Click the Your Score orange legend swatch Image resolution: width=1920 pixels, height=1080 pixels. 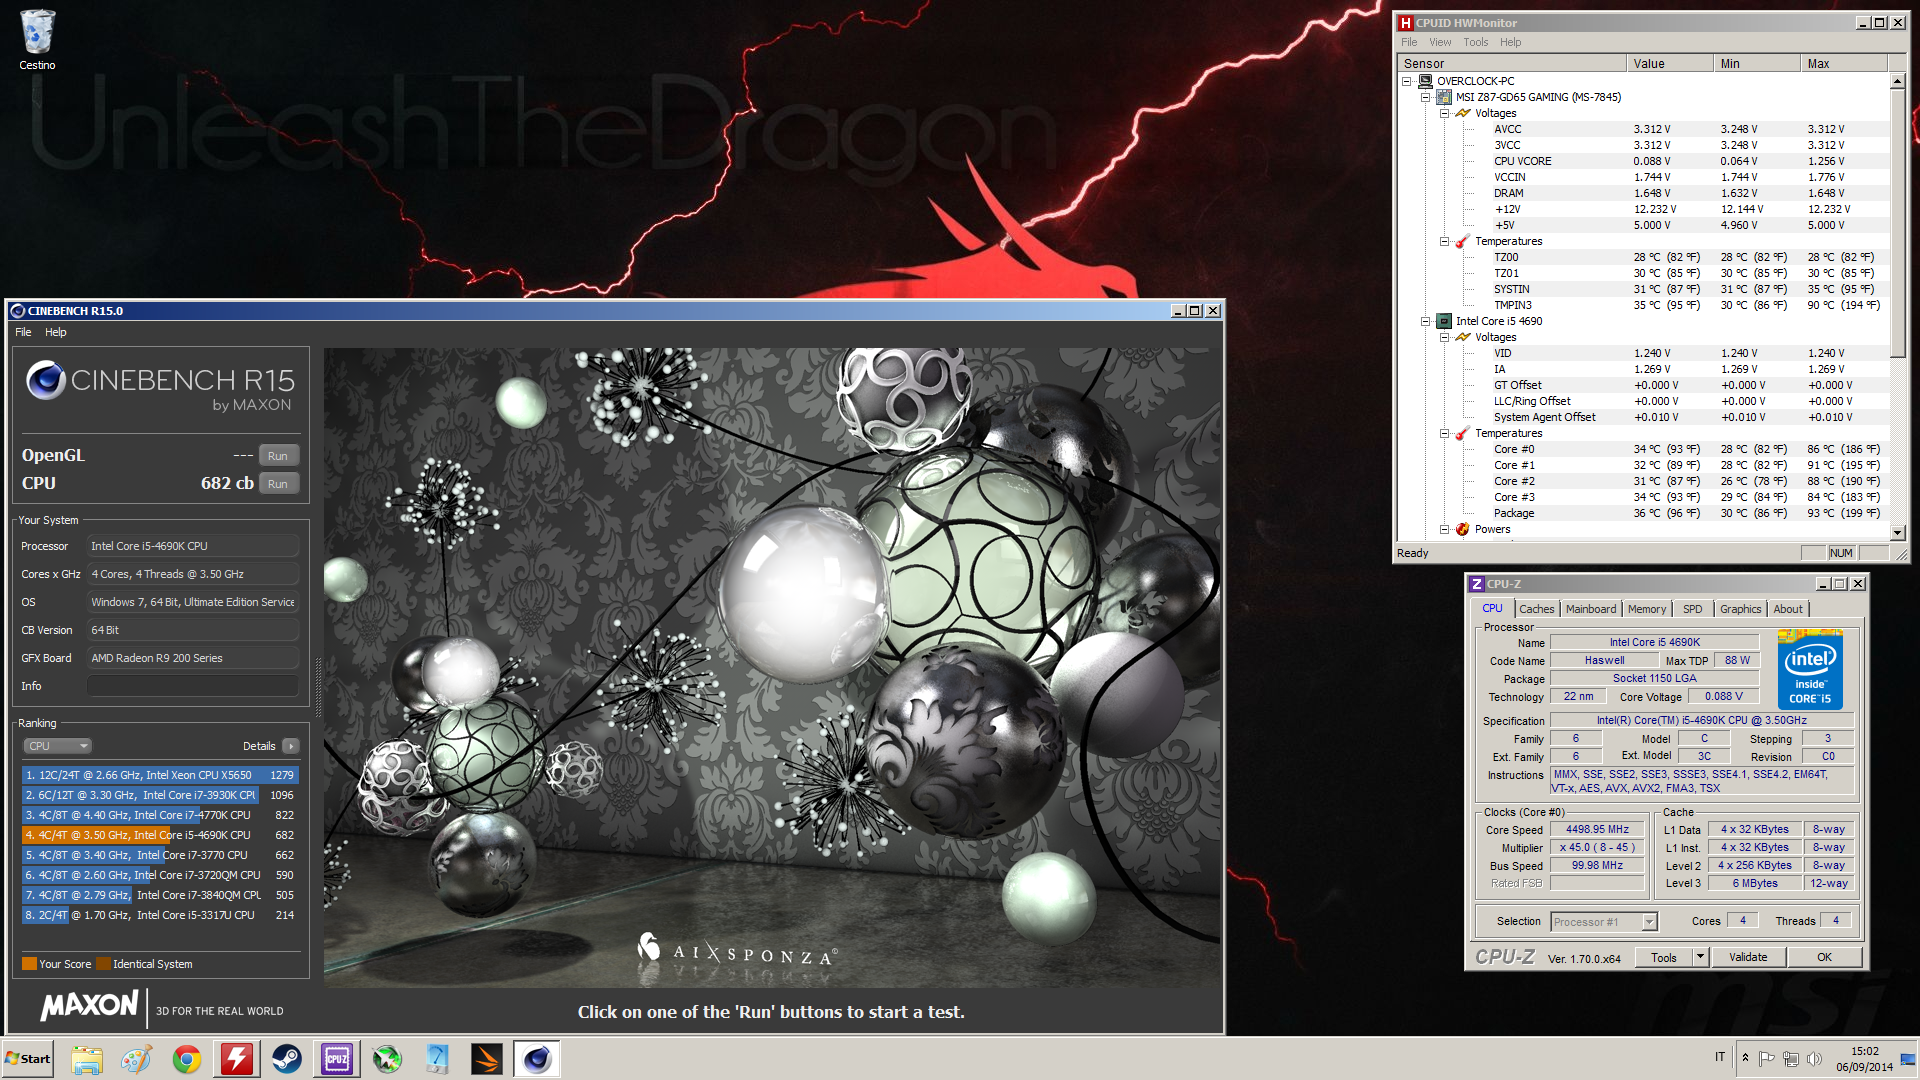[x=29, y=964]
